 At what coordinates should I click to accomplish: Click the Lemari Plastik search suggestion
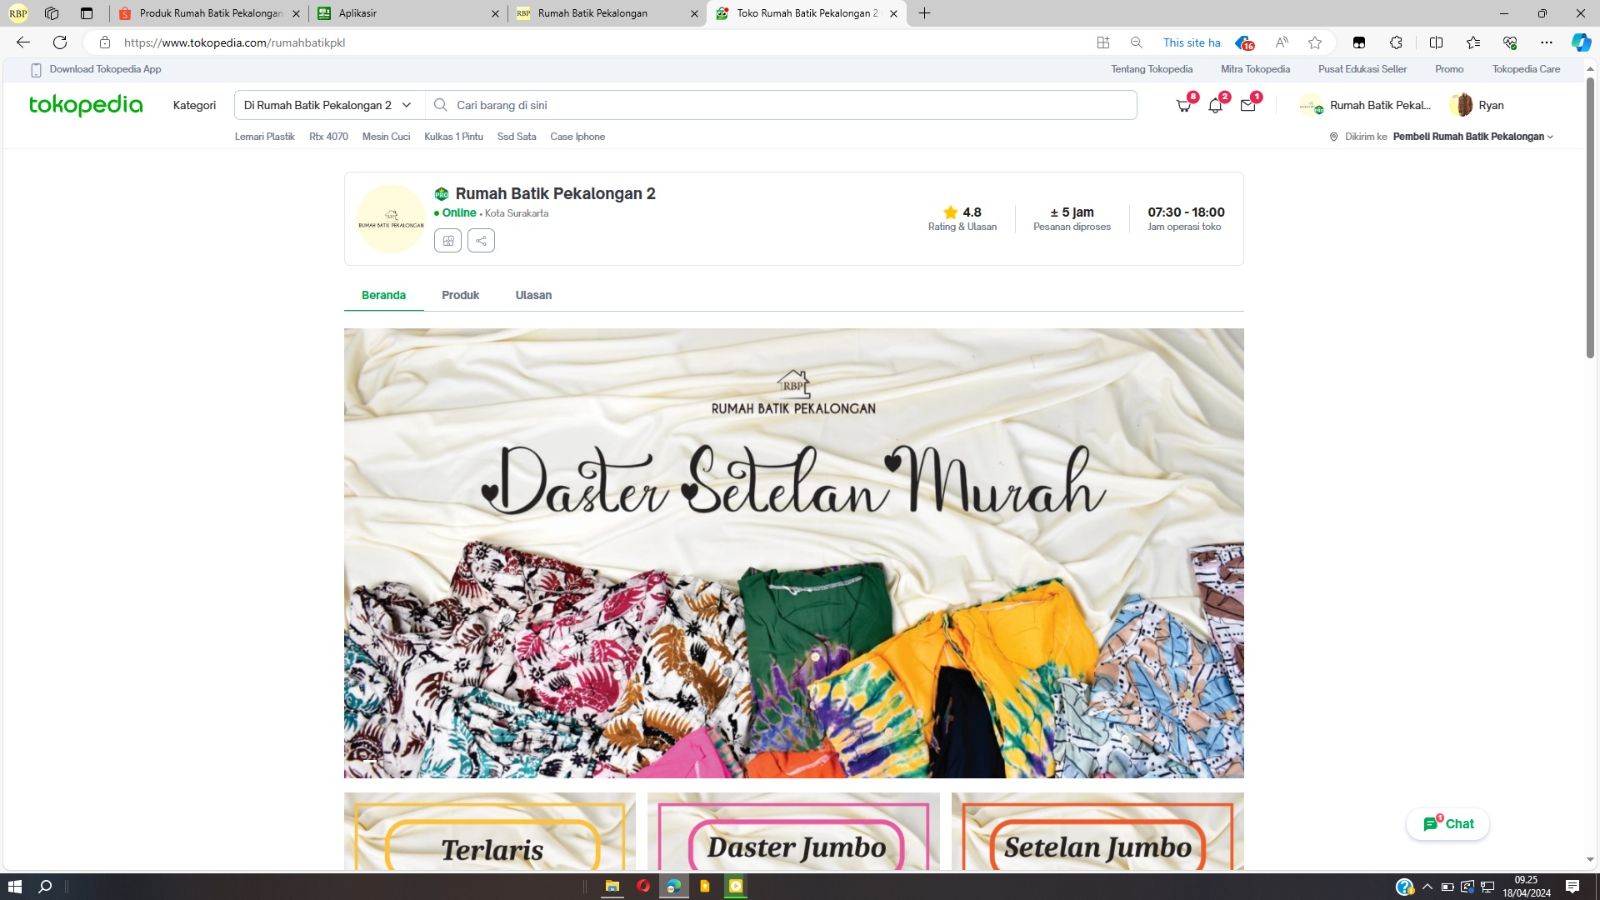tap(265, 137)
